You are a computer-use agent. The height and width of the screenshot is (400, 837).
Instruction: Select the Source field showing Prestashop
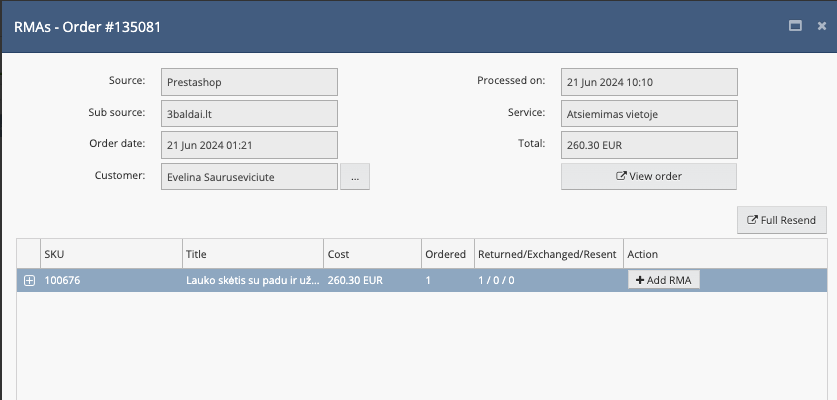[x=249, y=82]
